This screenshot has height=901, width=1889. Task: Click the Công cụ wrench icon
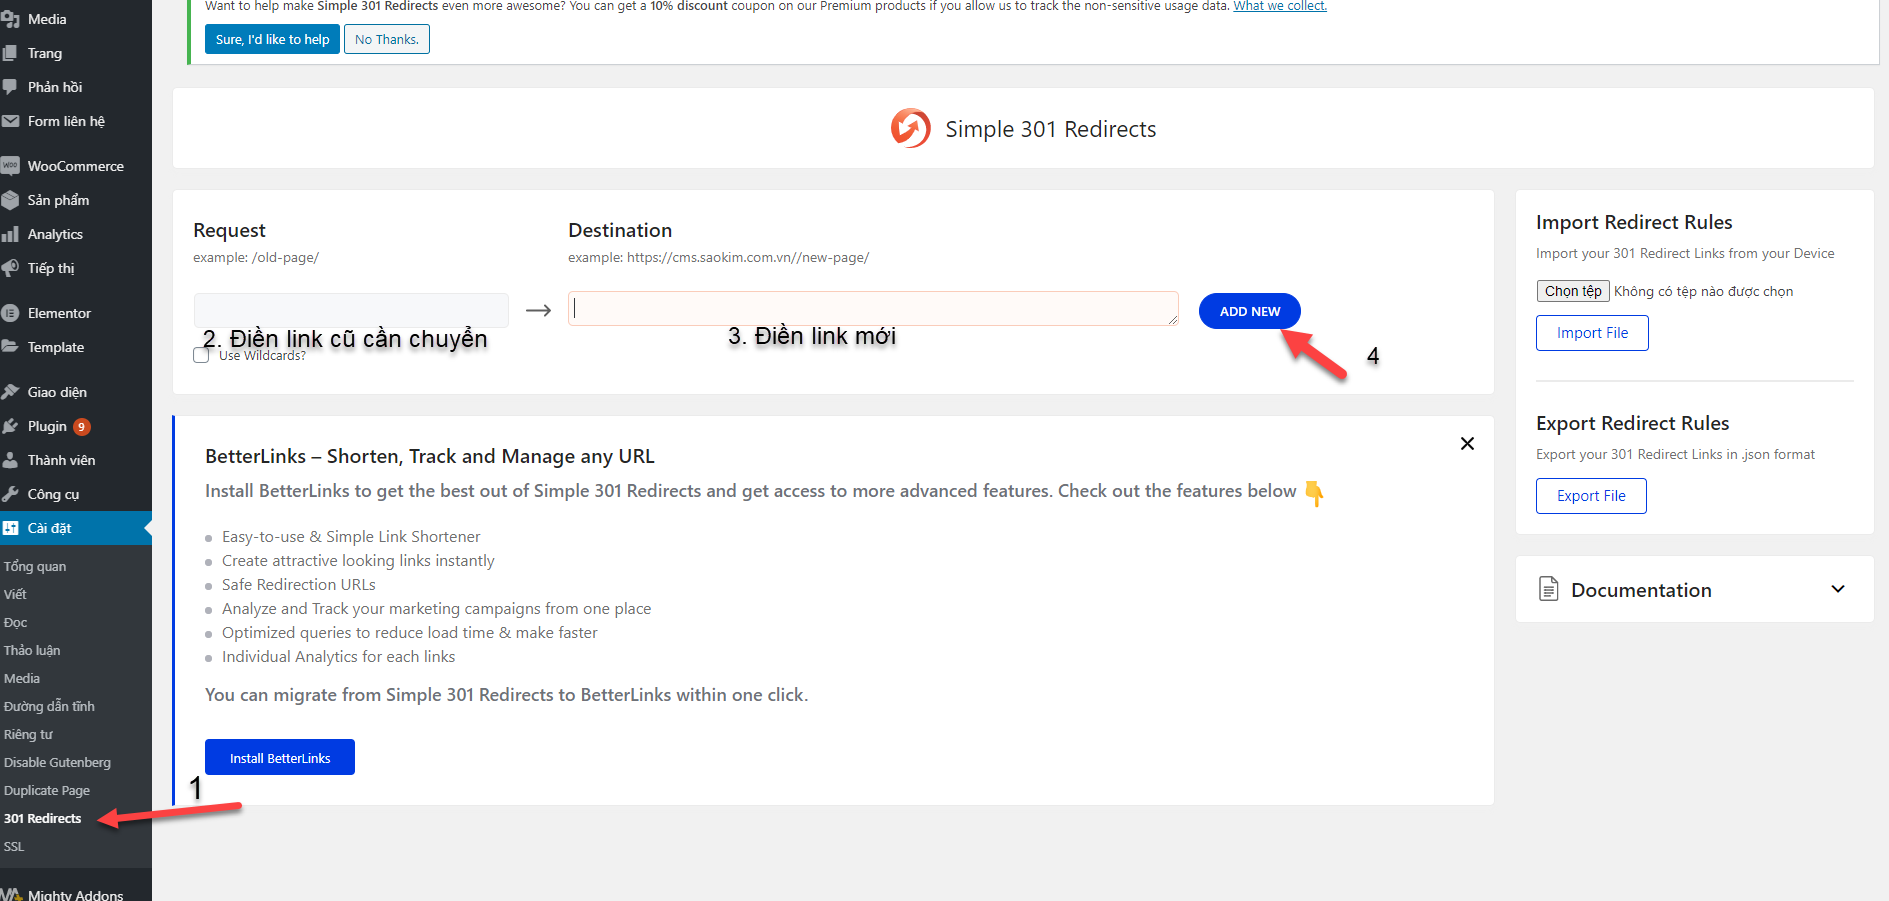[11, 494]
